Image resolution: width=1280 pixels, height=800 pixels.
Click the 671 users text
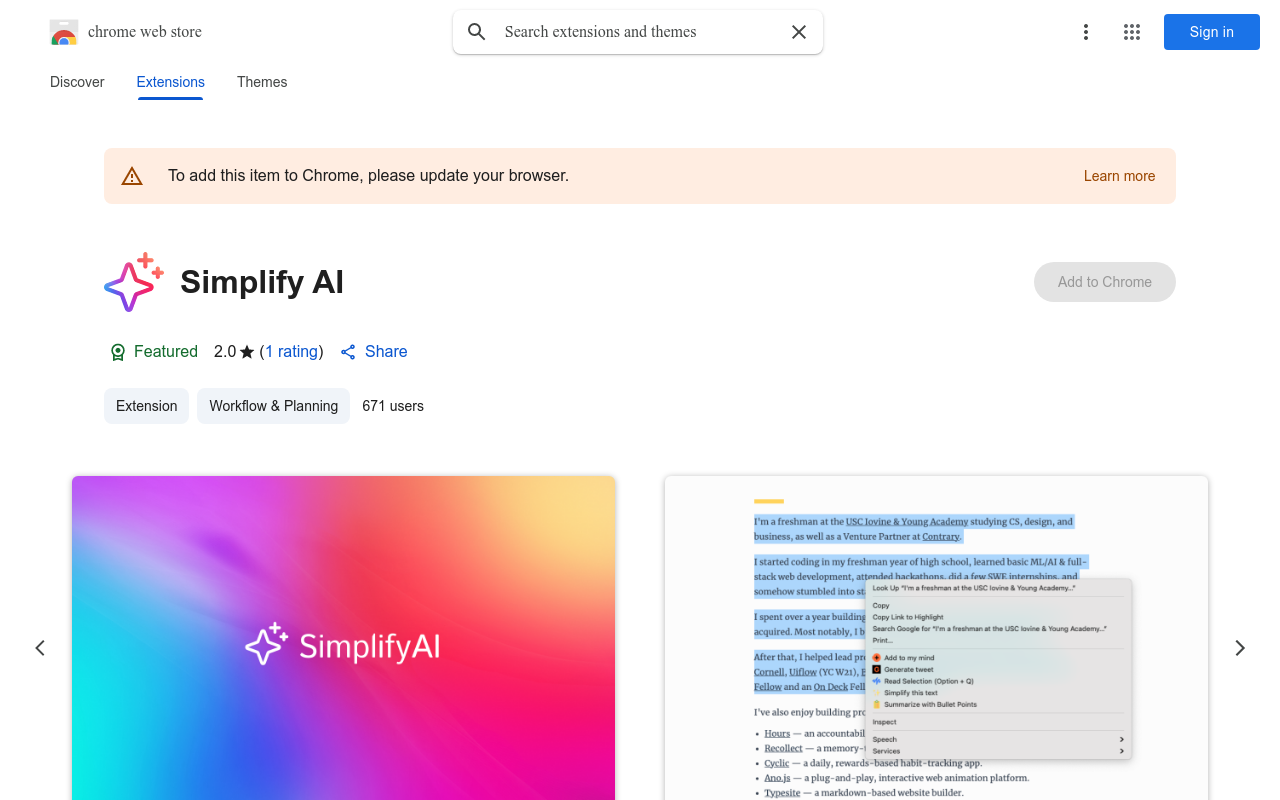(393, 406)
